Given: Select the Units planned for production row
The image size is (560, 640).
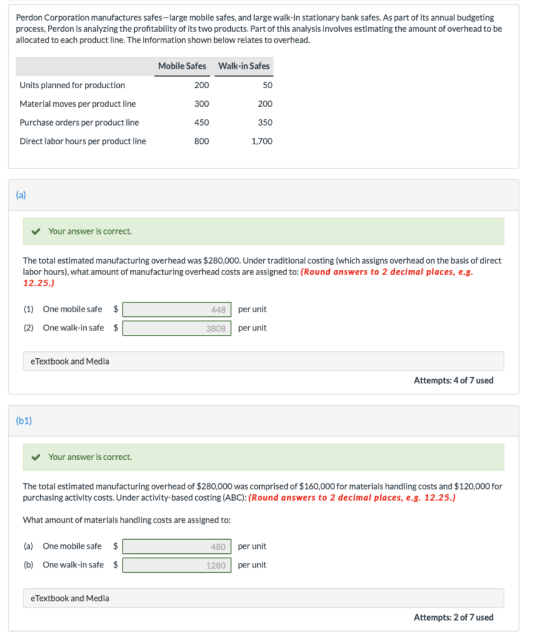Looking at the screenshot, I should point(145,85).
